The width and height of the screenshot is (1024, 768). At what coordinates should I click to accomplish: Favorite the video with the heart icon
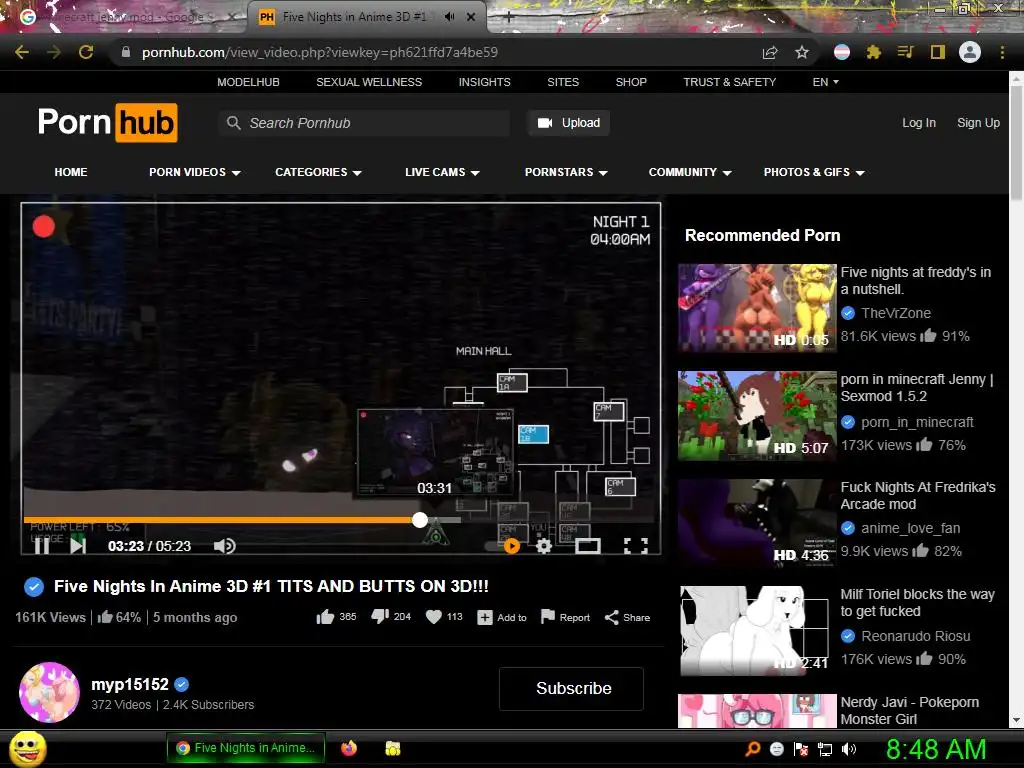434,617
